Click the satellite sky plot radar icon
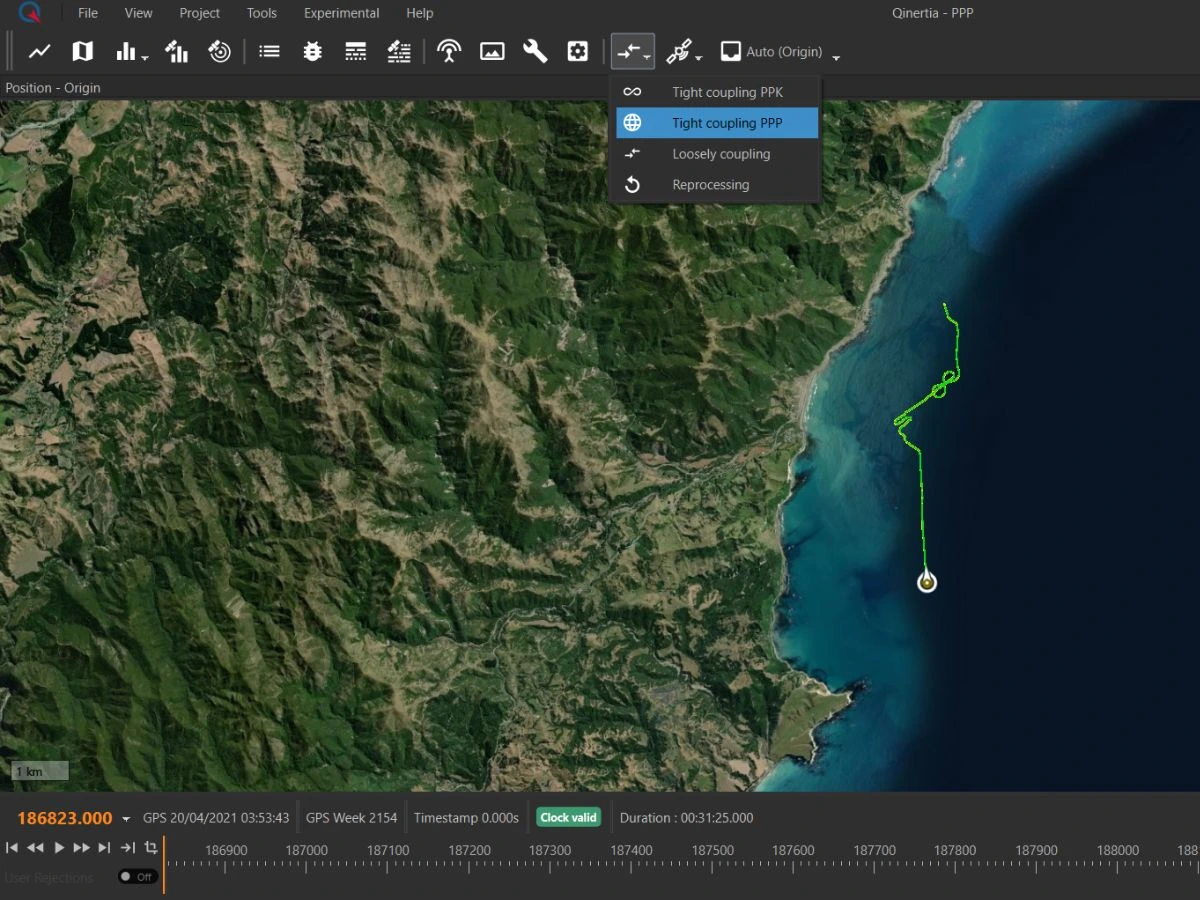 (220, 51)
